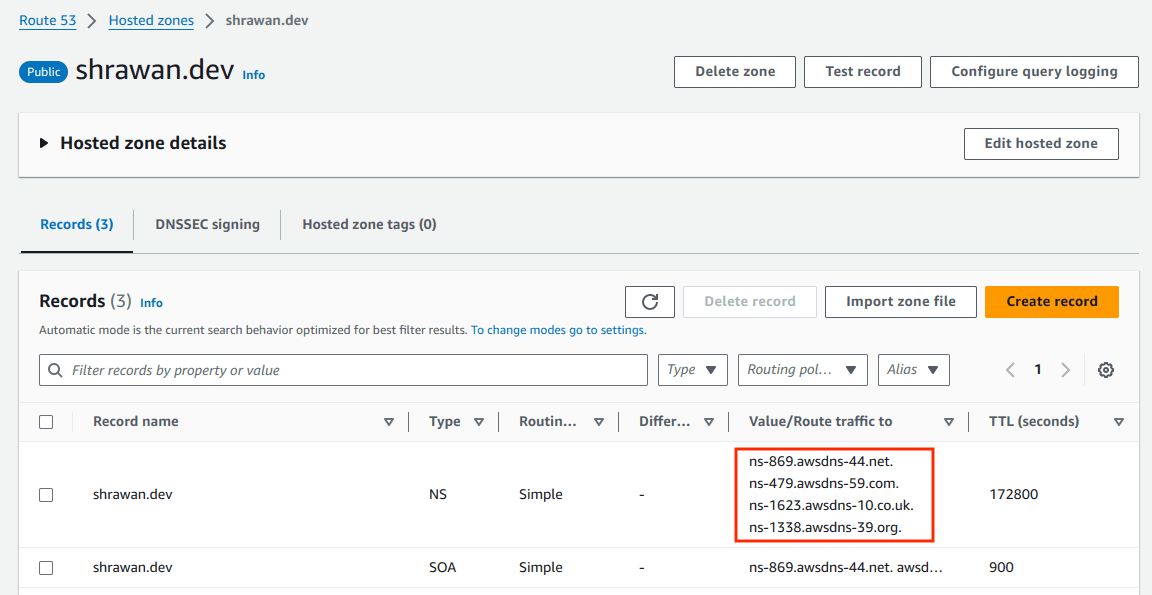Switch to the DNSSEC signing tab

click(207, 223)
